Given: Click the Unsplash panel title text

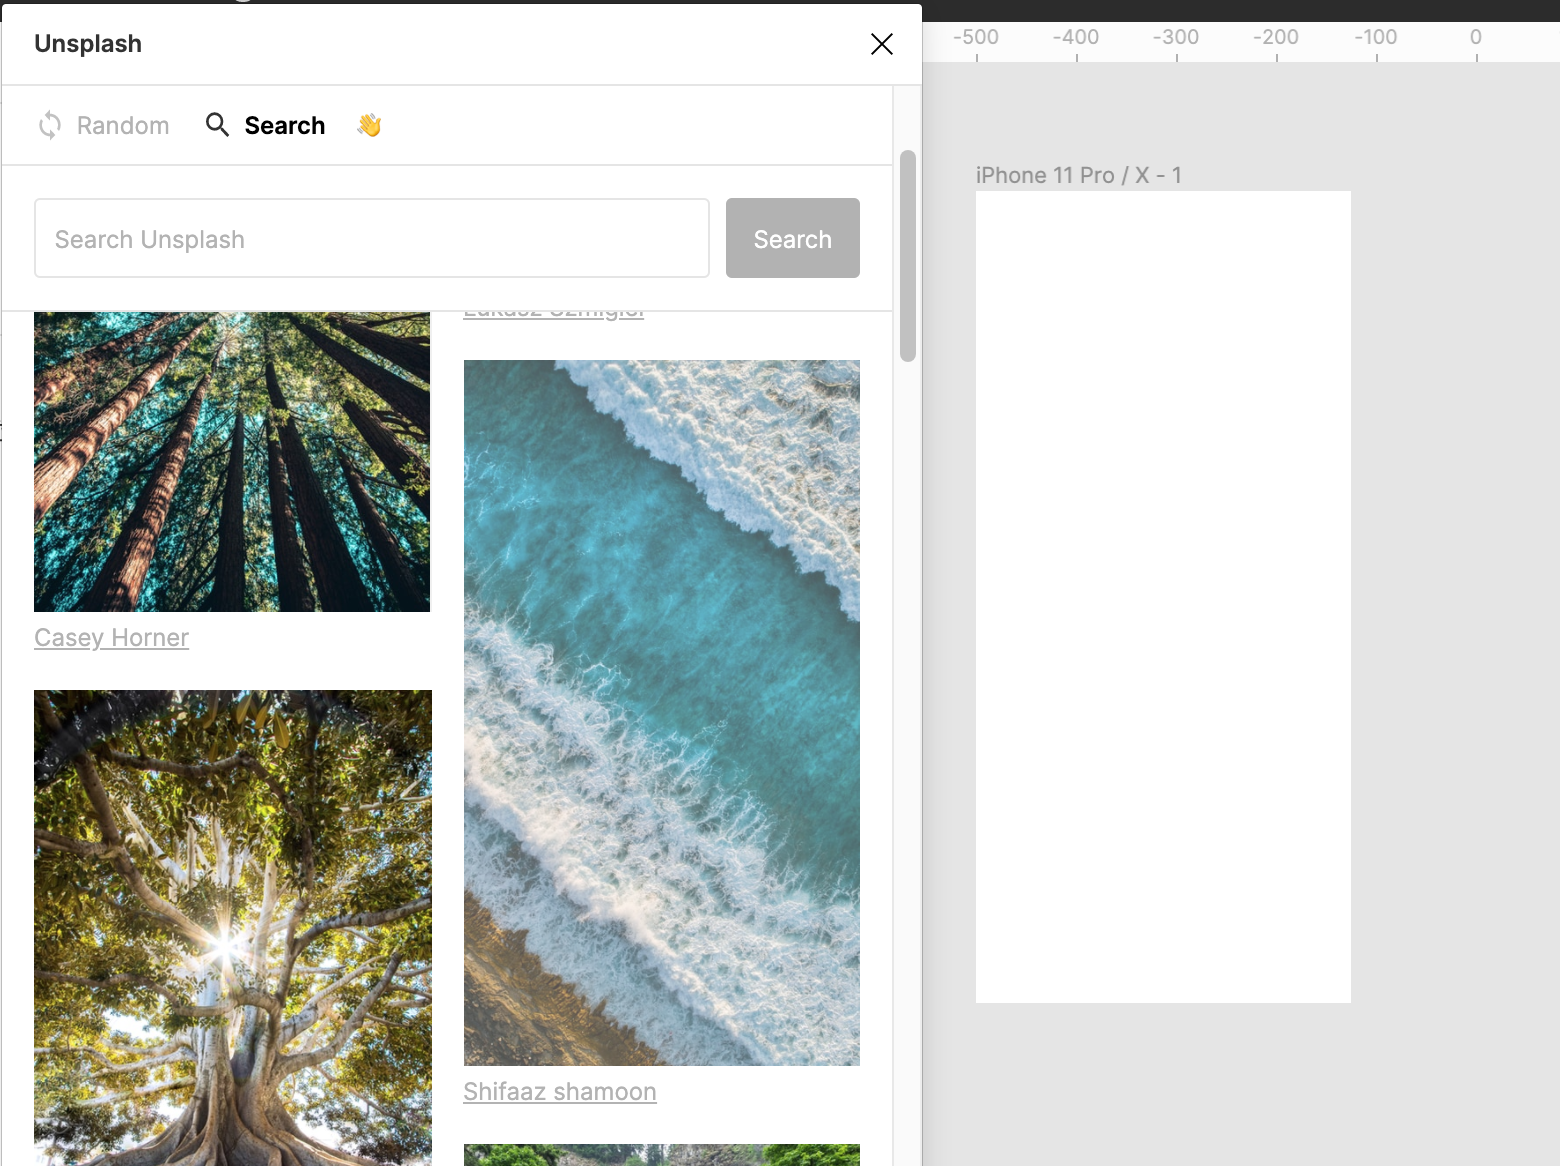Looking at the screenshot, I should 88,44.
